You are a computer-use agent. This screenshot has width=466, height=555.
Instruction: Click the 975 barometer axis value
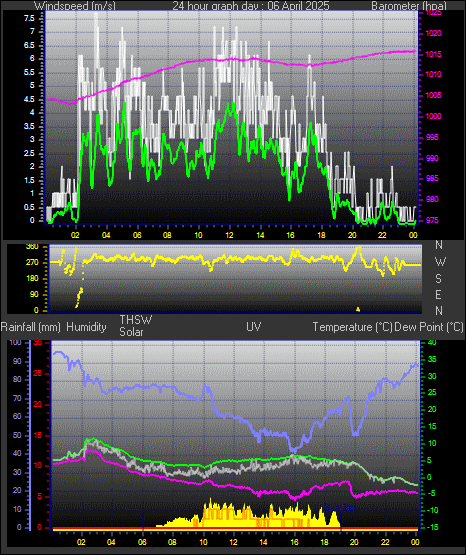coord(432,220)
